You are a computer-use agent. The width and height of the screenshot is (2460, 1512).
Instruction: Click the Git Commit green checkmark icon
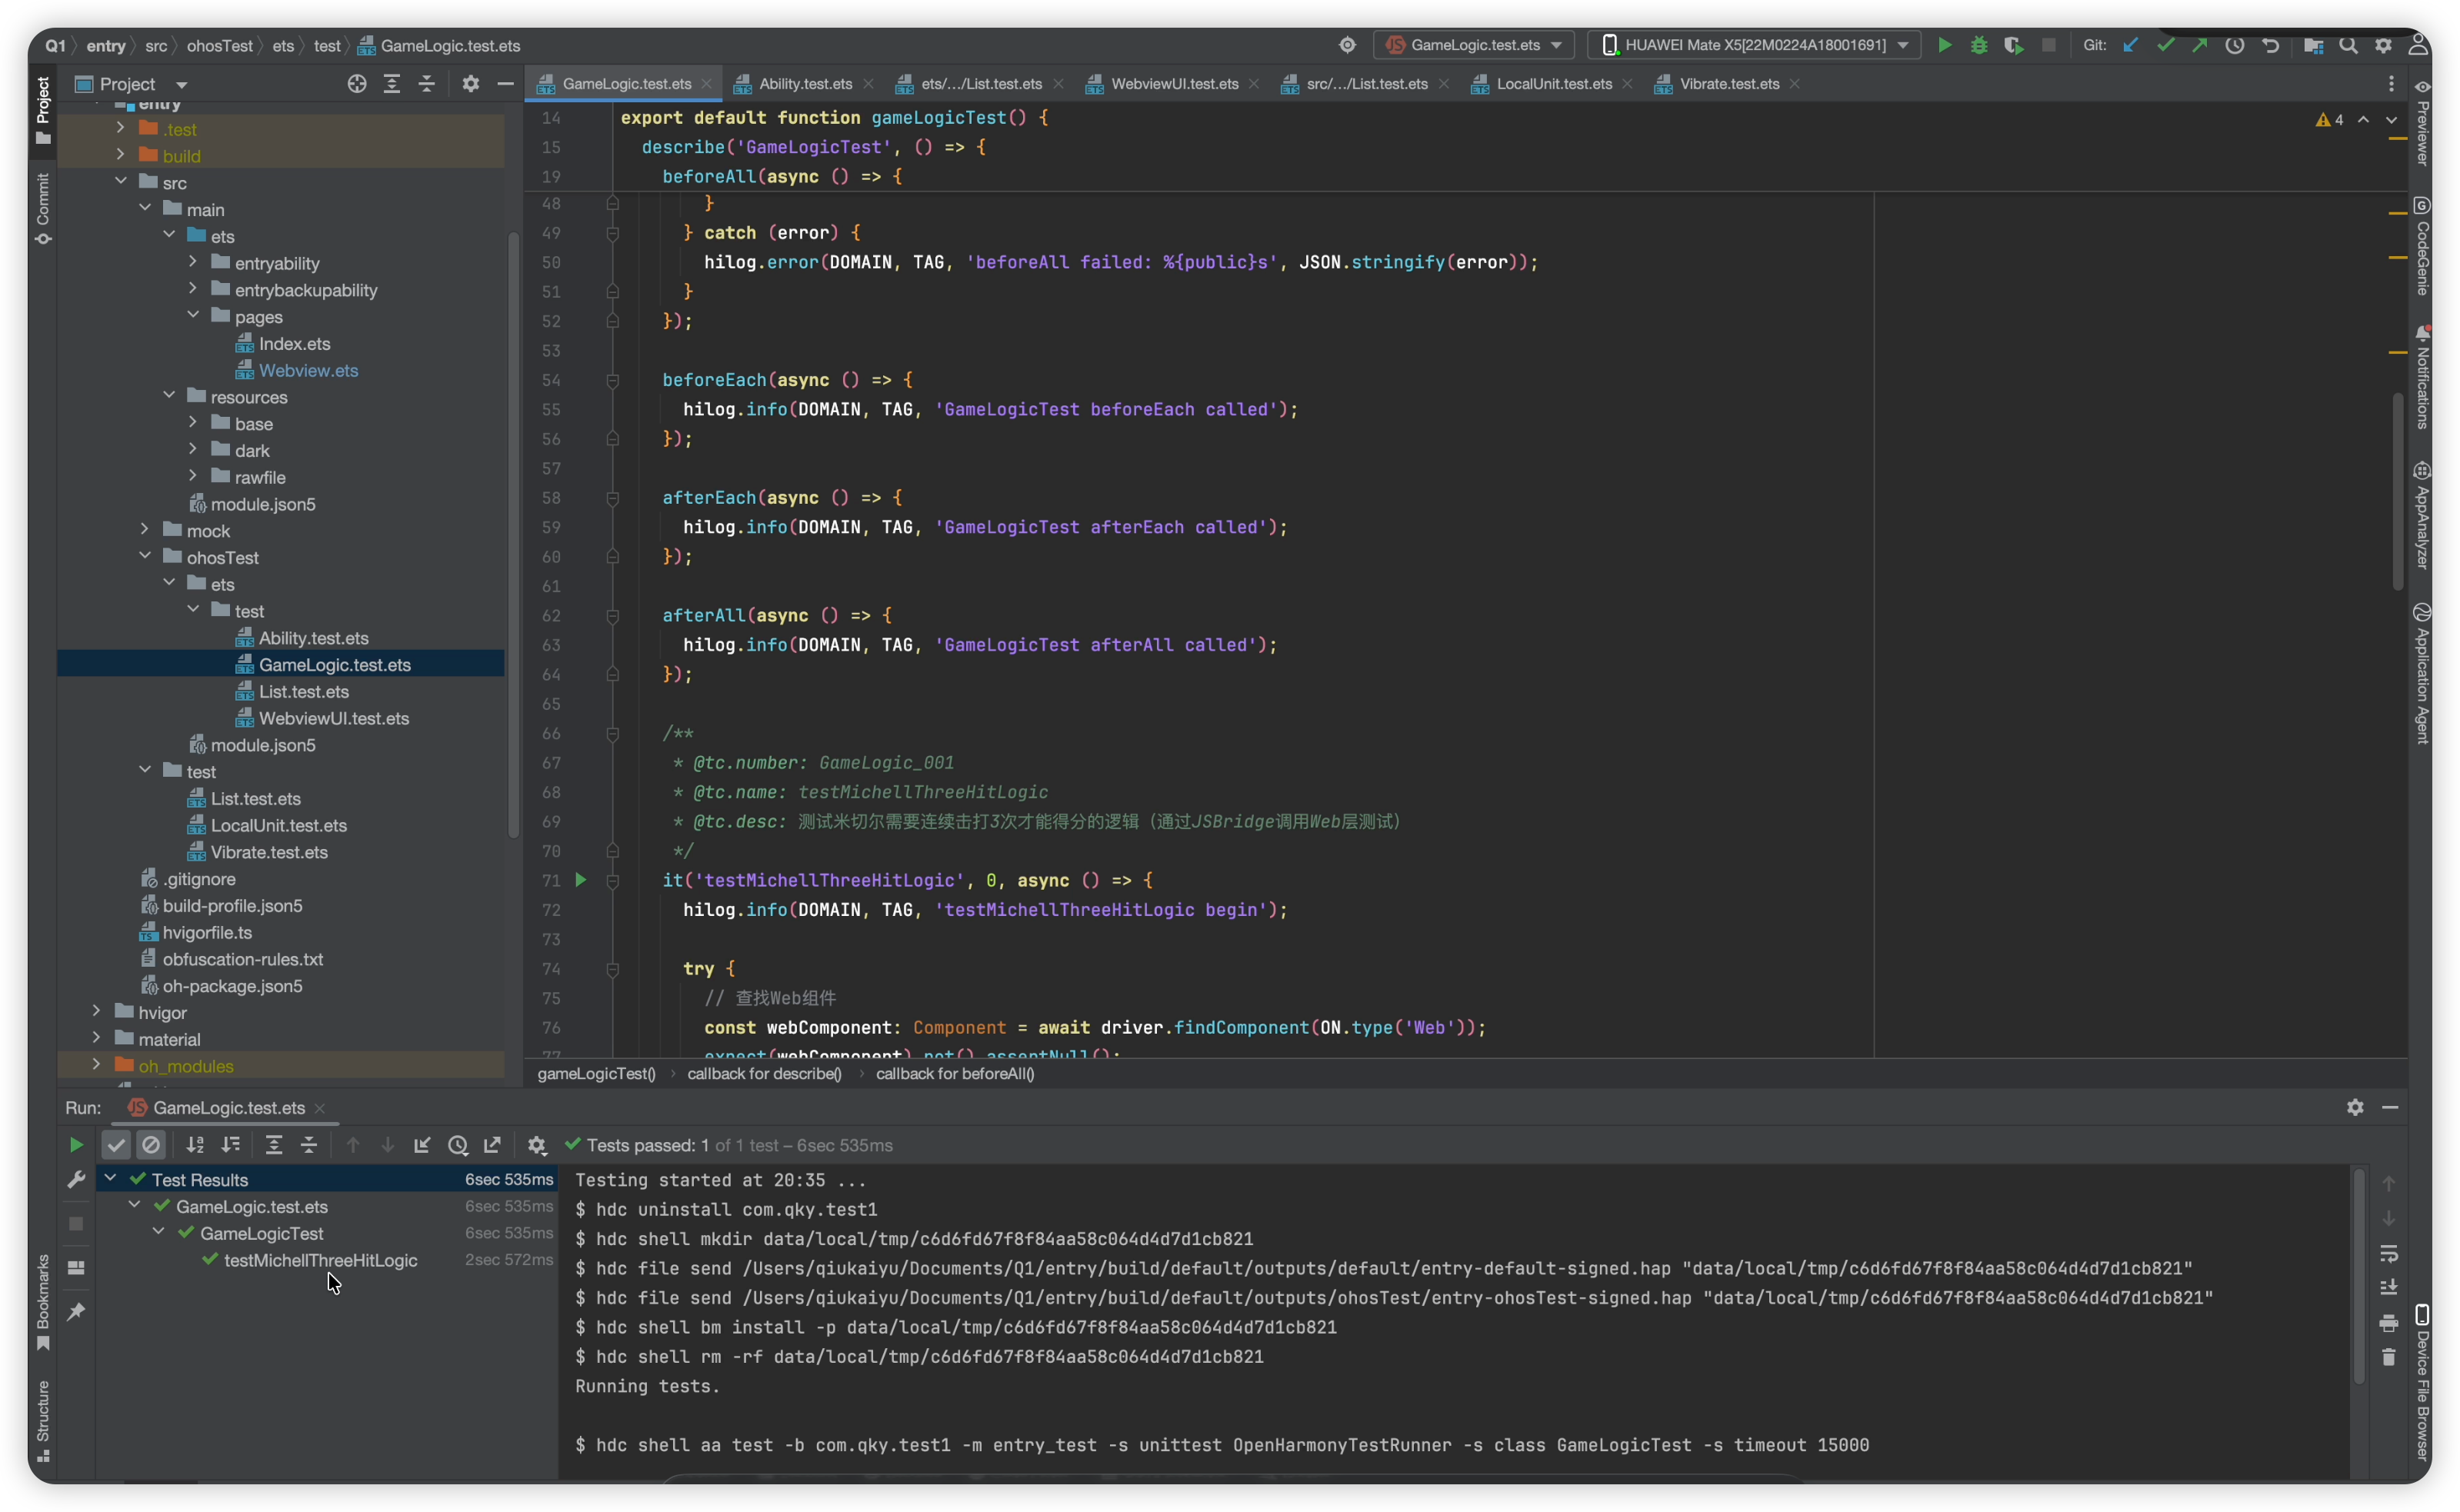[x=2165, y=45]
